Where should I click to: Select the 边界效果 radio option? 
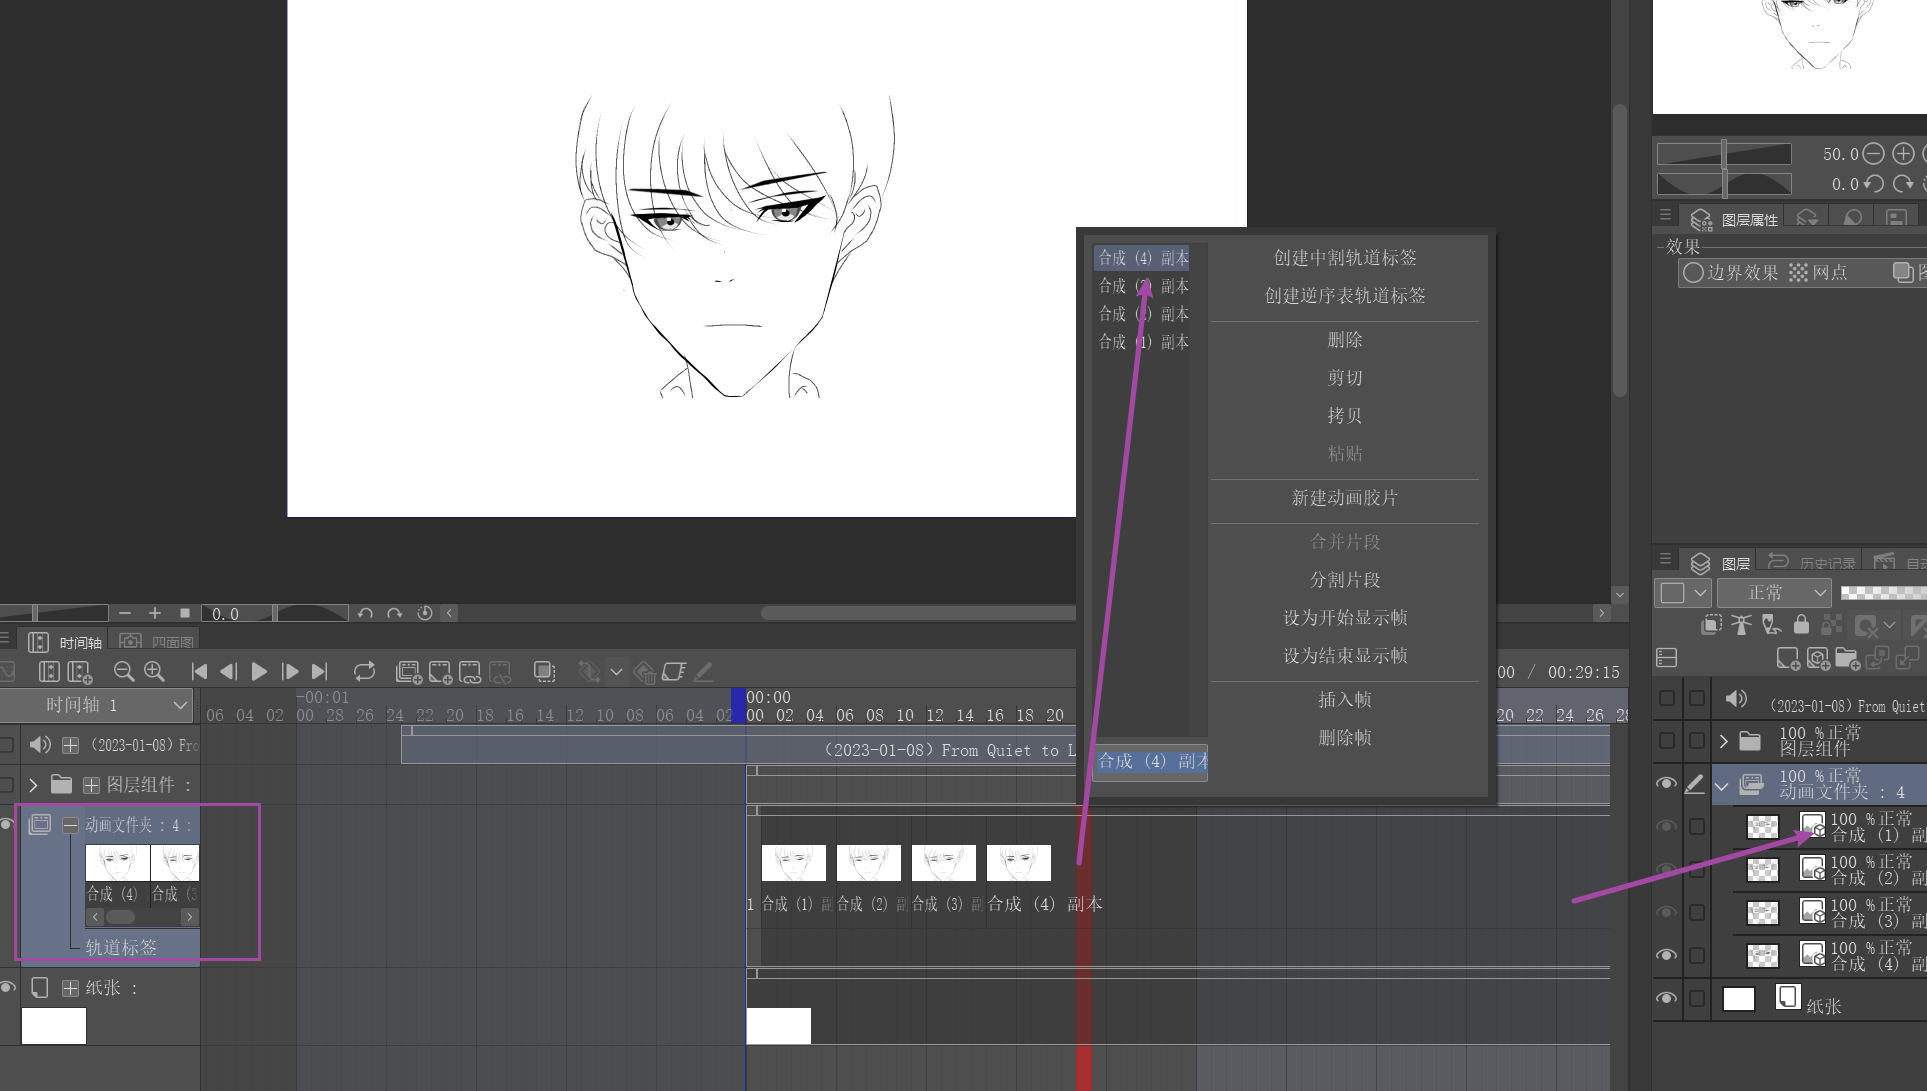tap(1693, 273)
